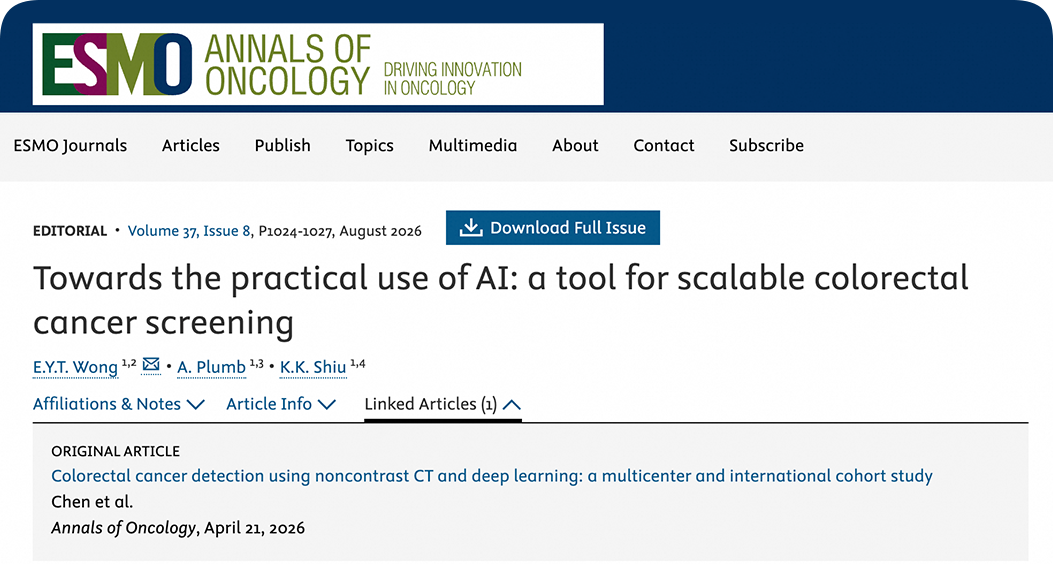
Task: Click Subscribe in the navigation bar
Action: pyautogui.click(x=766, y=146)
